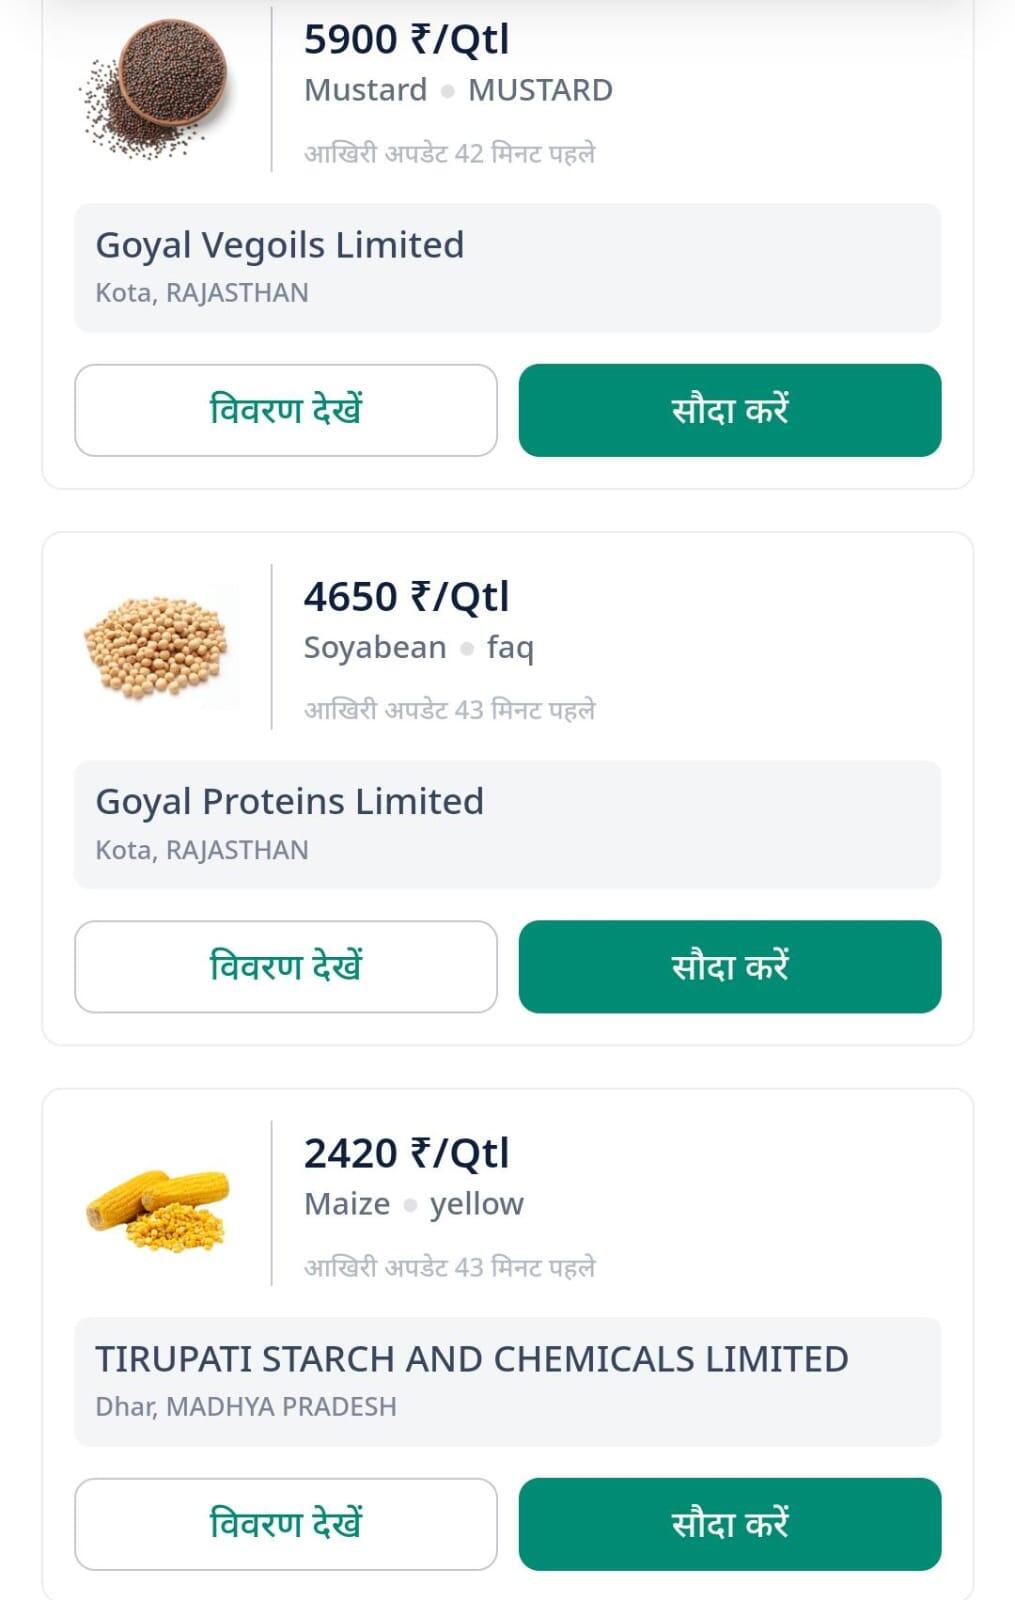This screenshot has height=1600, width=1015.
Task: Tap the Soyabean faq commodity label
Action: coord(419,648)
